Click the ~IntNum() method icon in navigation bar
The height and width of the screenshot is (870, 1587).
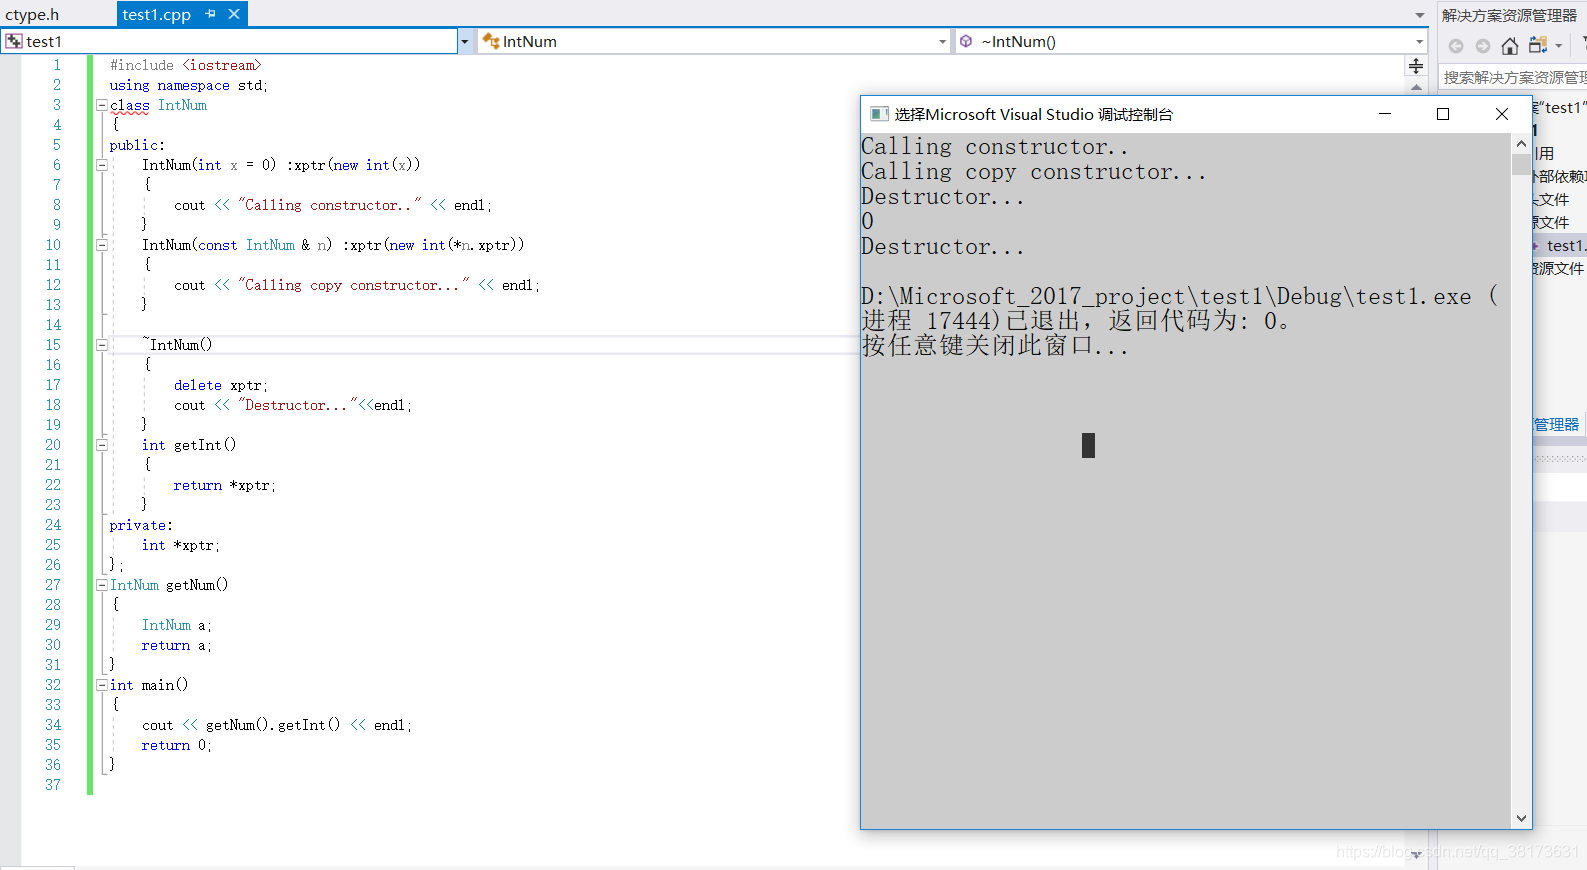966,41
